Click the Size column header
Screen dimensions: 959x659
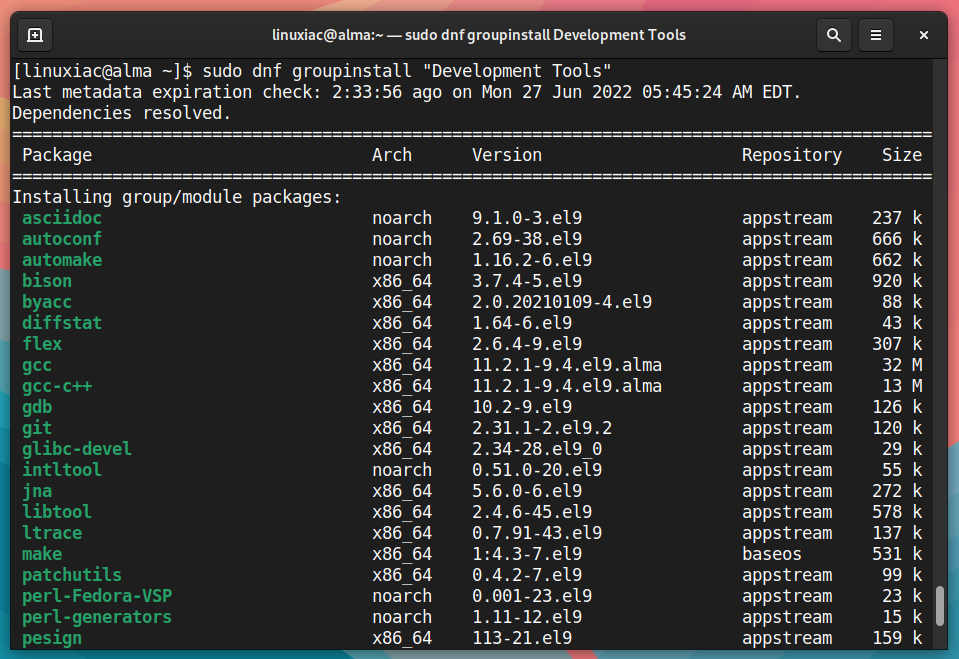902,155
